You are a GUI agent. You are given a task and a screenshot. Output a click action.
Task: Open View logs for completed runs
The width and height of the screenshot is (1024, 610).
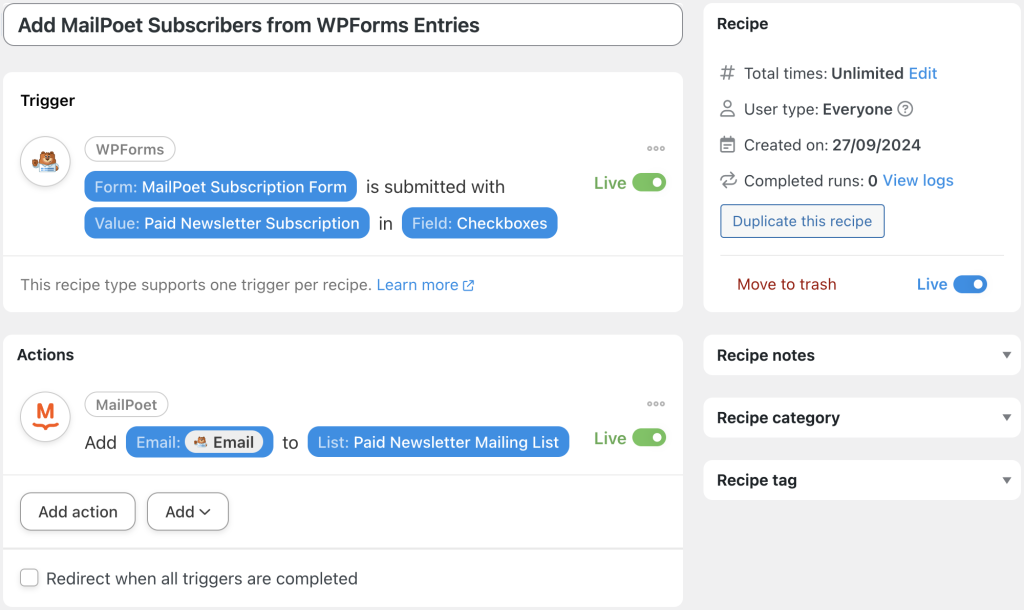coord(917,181)
